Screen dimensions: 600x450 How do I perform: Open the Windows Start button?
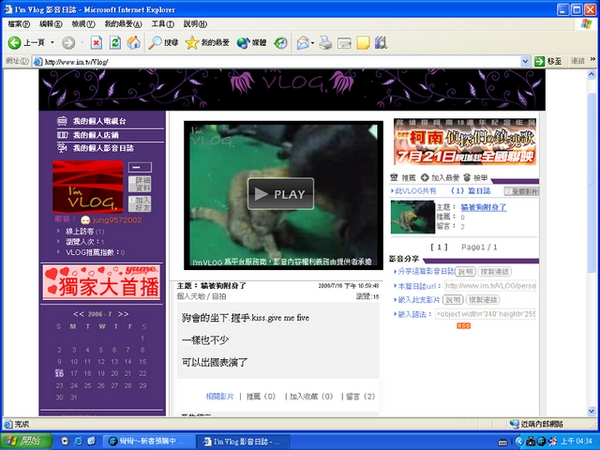tap(26, 441)
